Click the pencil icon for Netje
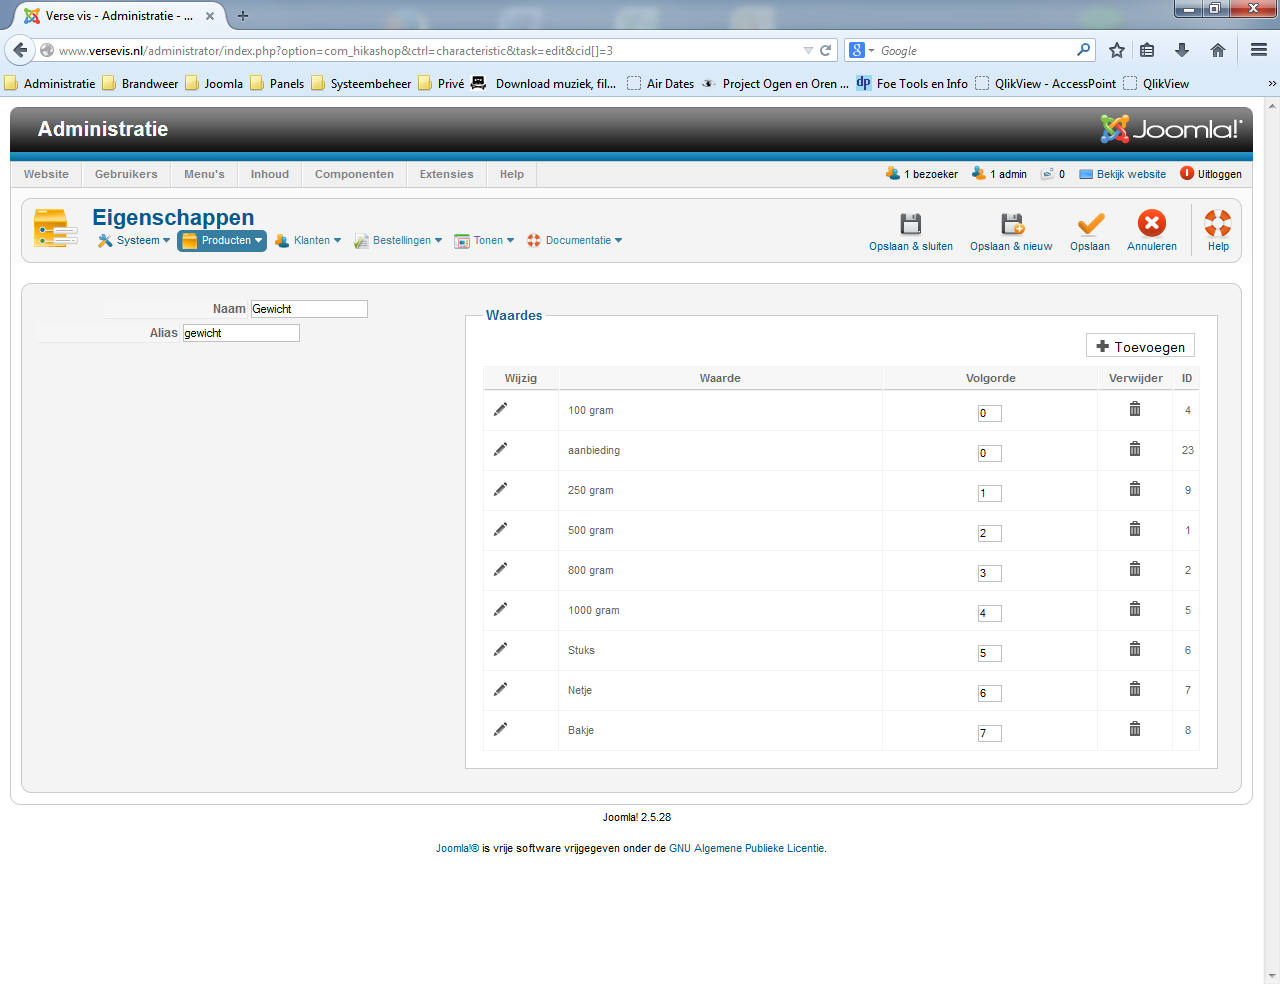This screenshot has height=984, width=1280. click(500, 689)
